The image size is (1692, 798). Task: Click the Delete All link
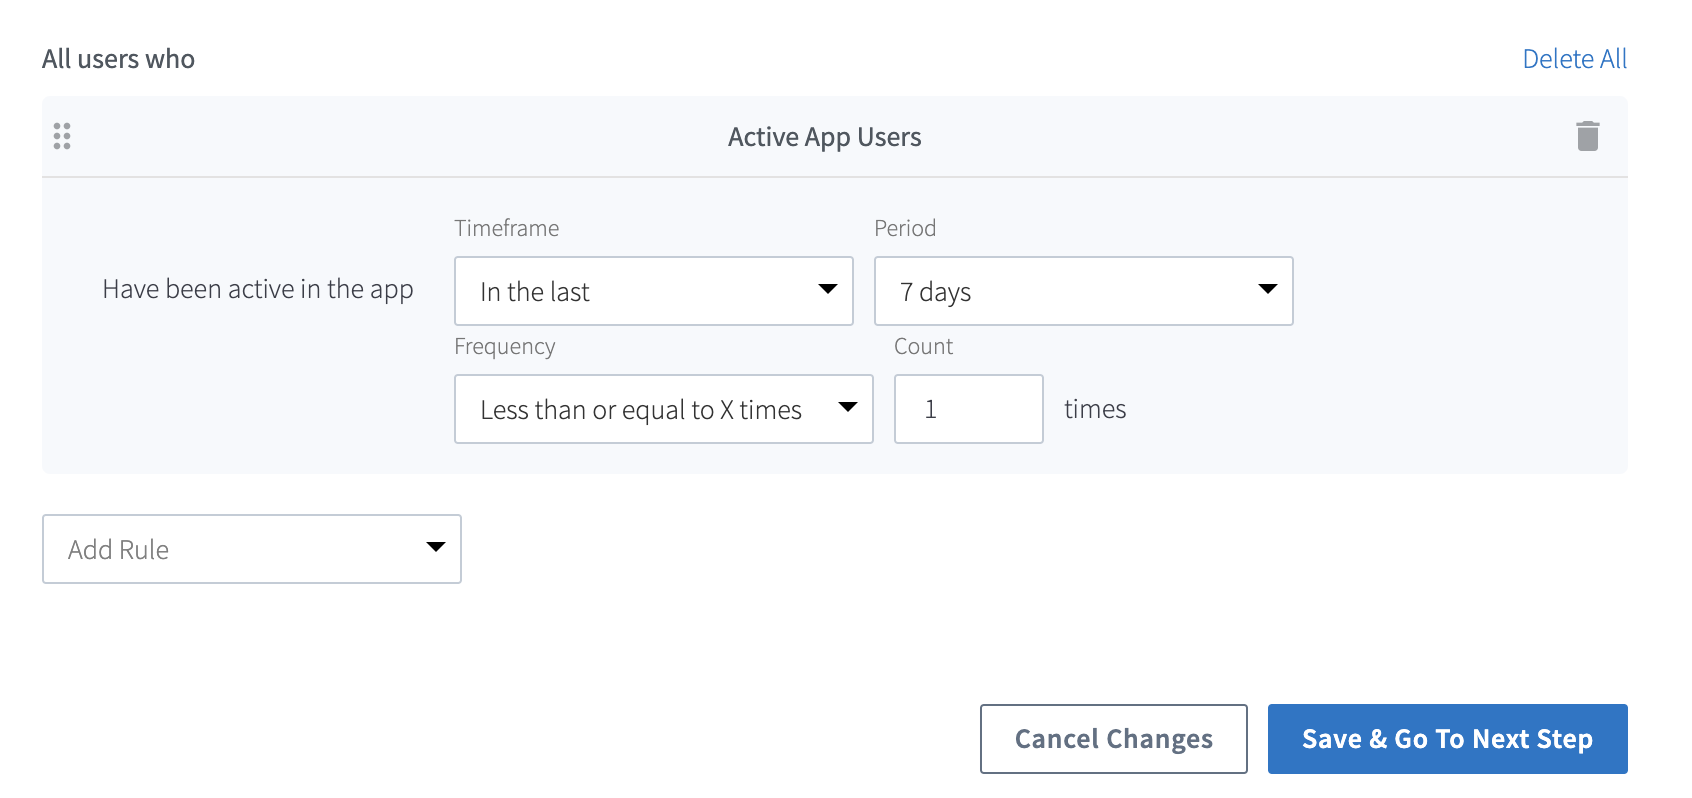pos(1574,59)
